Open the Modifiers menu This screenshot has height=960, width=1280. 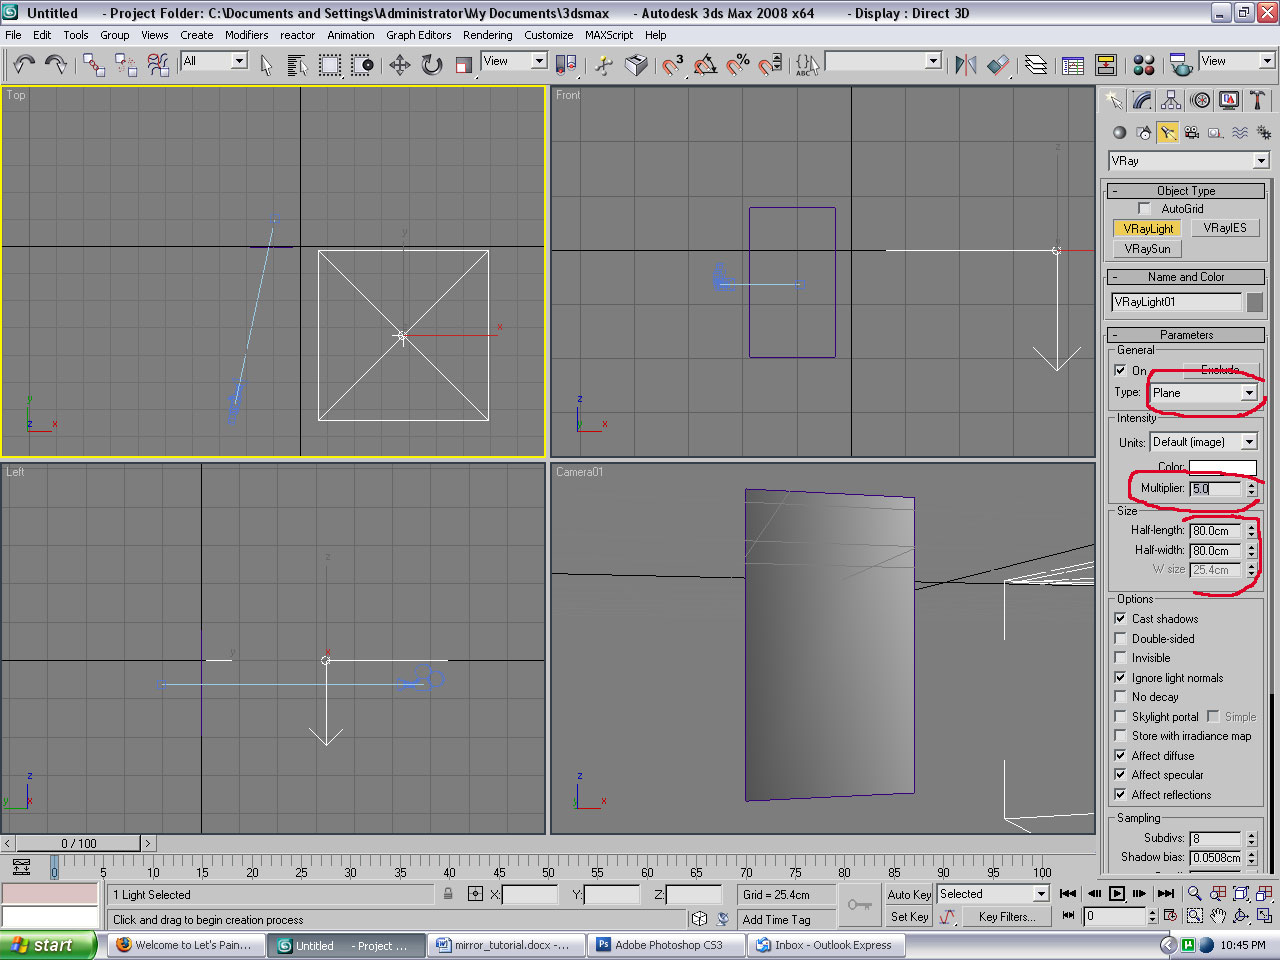(x=246, y=35)
